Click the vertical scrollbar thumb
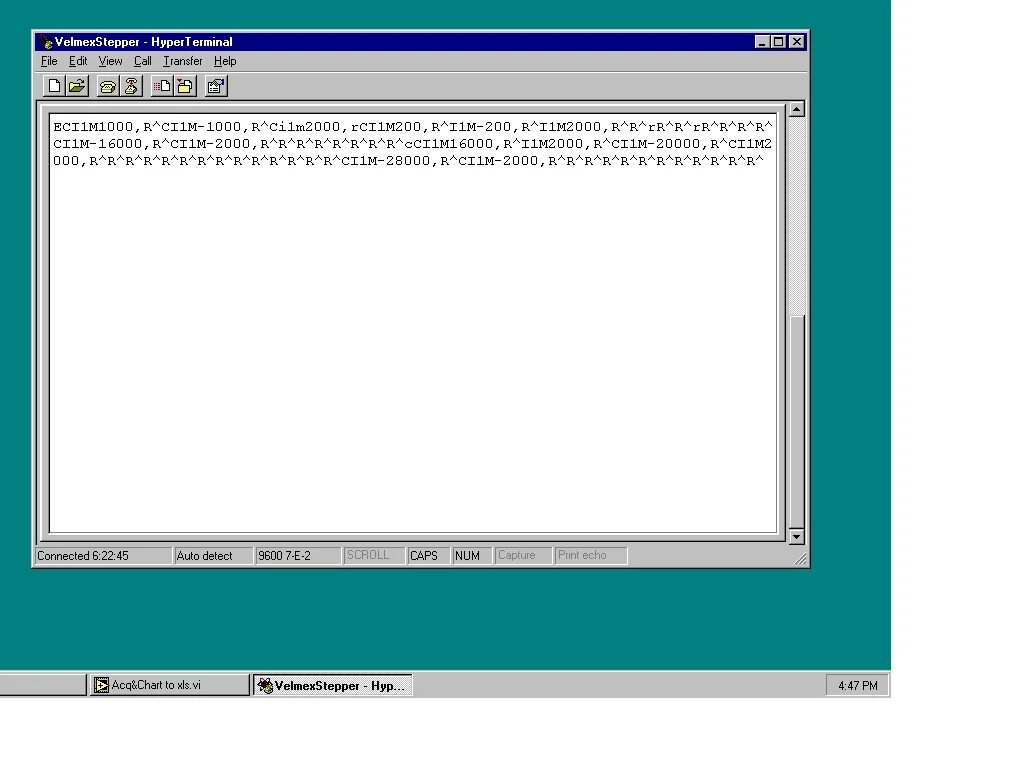 (x=796, y=421)
